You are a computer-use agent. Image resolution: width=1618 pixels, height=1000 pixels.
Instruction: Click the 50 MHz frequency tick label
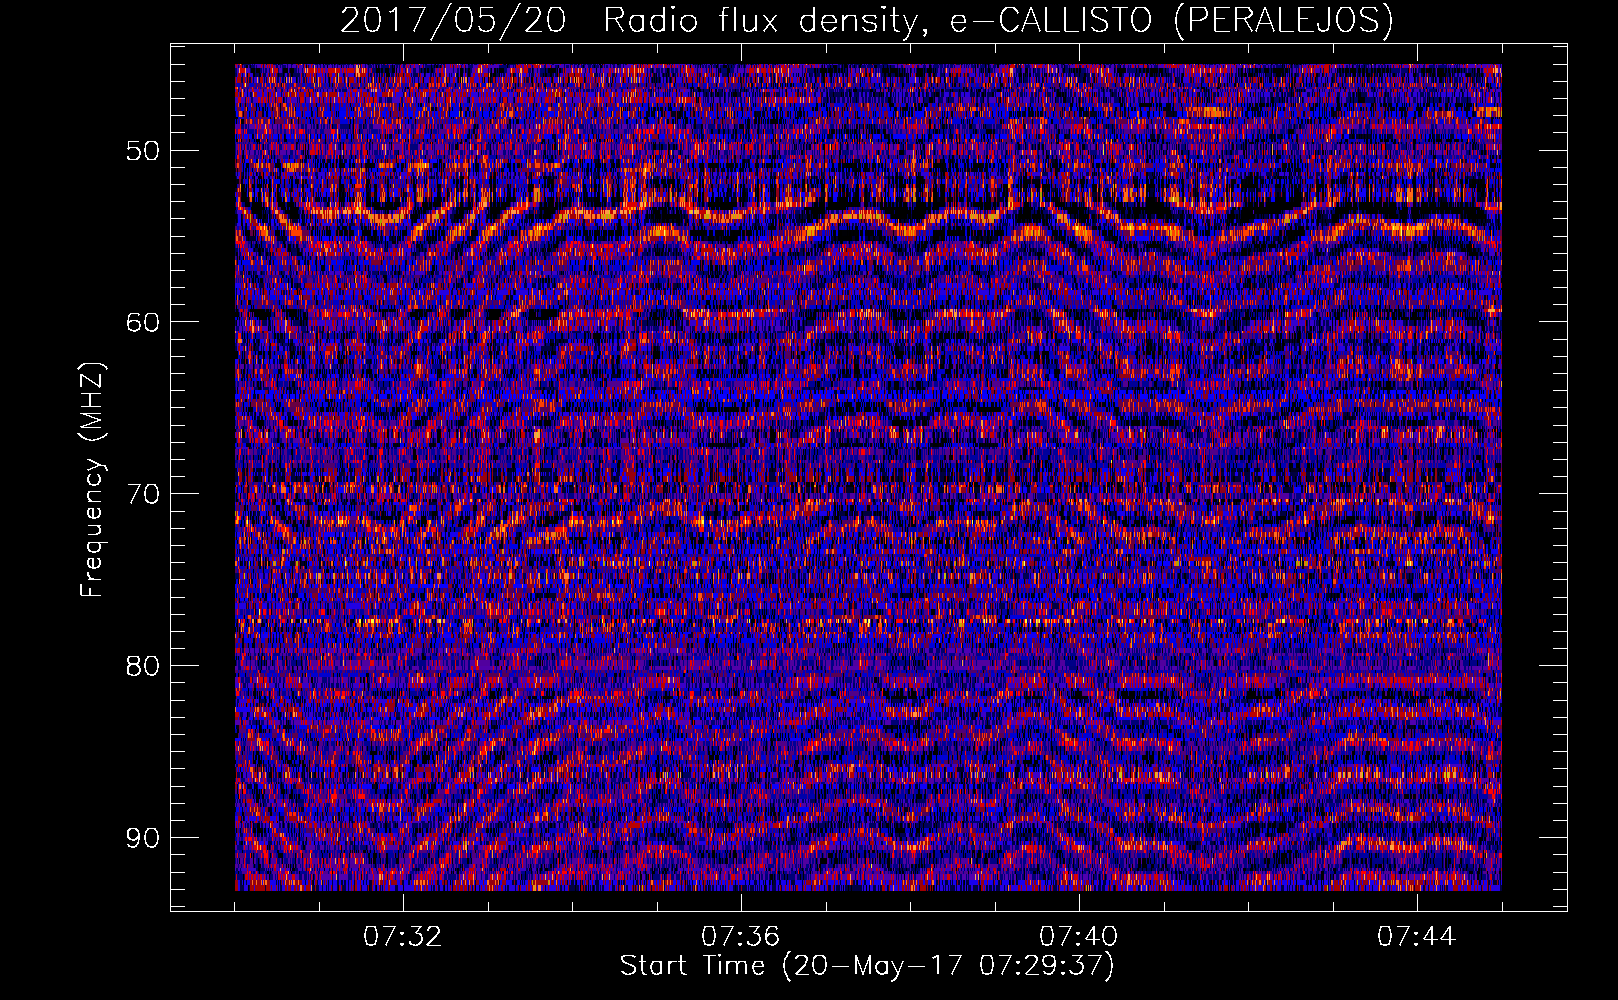[x=142, y=151]
